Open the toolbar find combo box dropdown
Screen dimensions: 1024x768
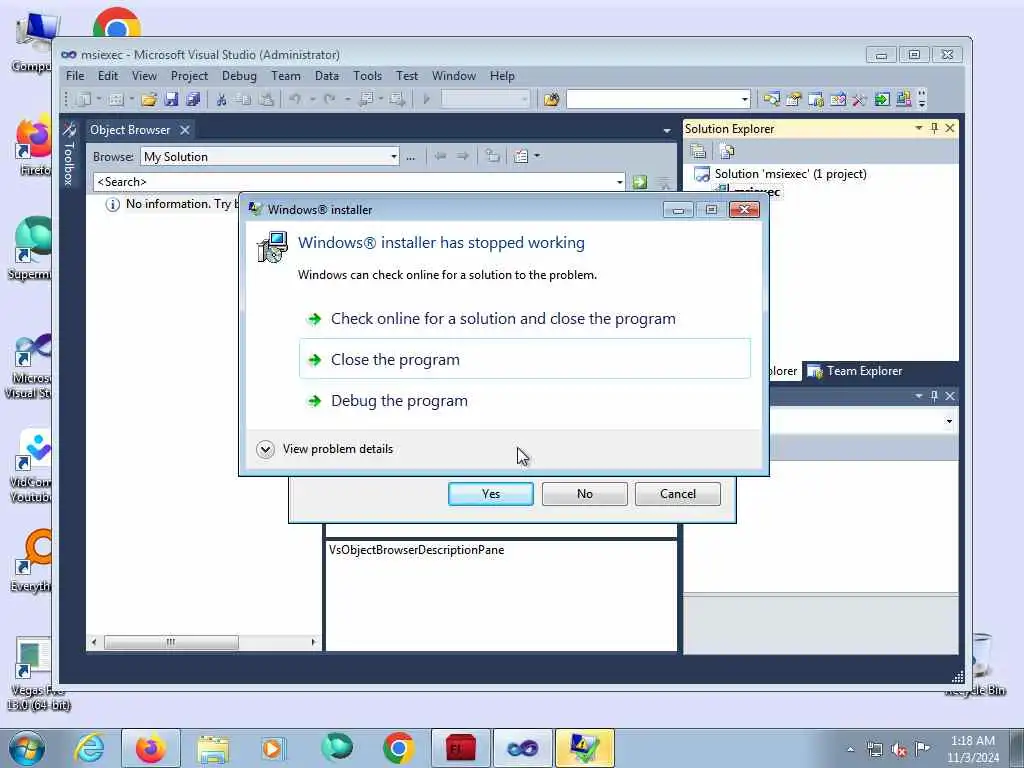tap(744, 99)
